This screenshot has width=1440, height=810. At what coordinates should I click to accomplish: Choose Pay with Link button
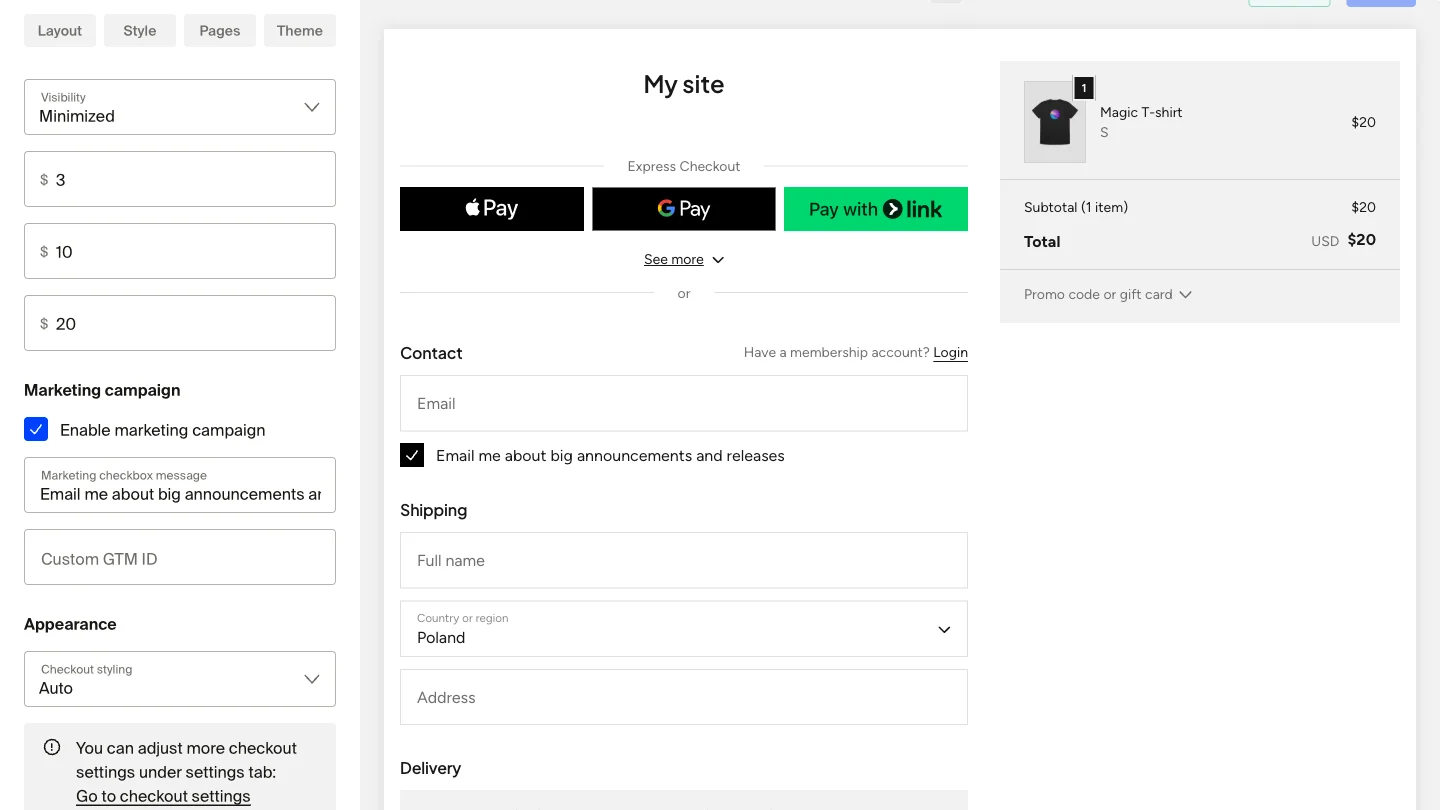click(x=876, y=209)
